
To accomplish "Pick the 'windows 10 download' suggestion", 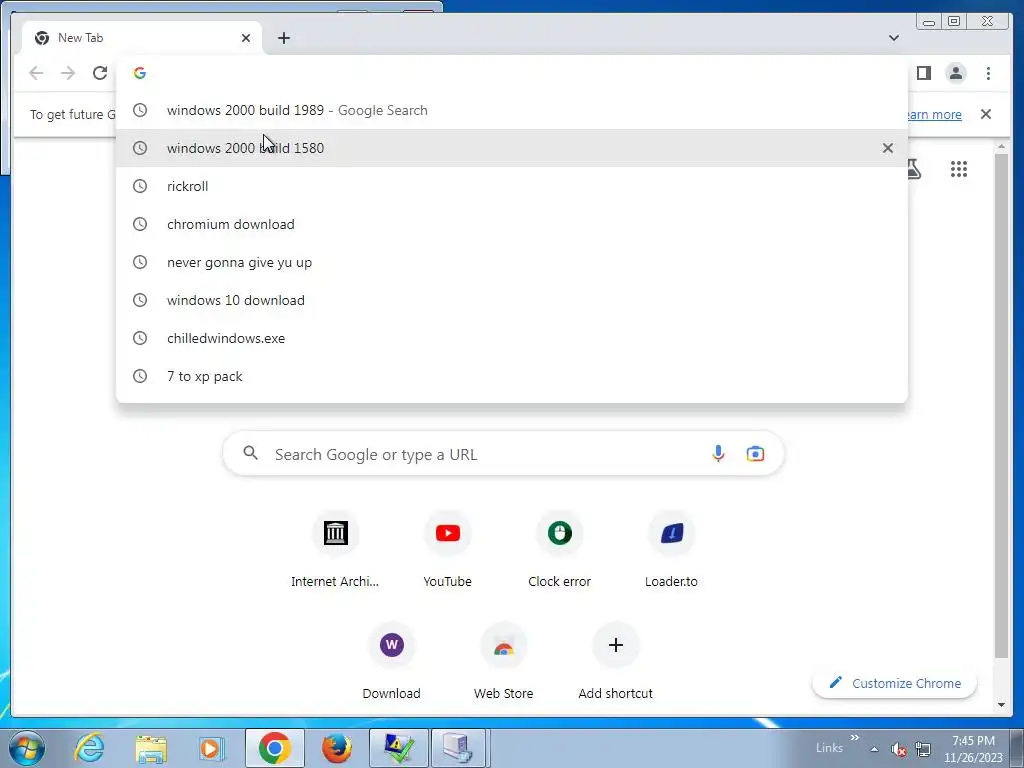I will (x=512, y=300).
